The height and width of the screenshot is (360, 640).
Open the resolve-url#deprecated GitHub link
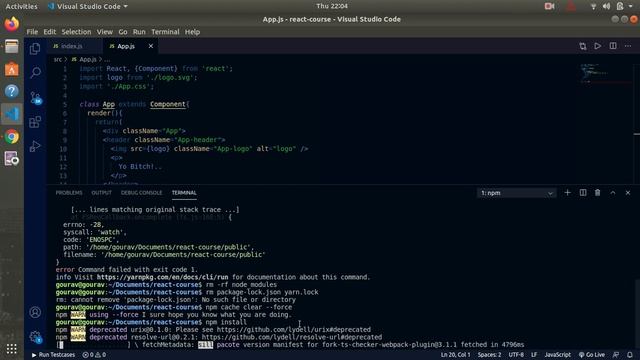click(292, 337)
